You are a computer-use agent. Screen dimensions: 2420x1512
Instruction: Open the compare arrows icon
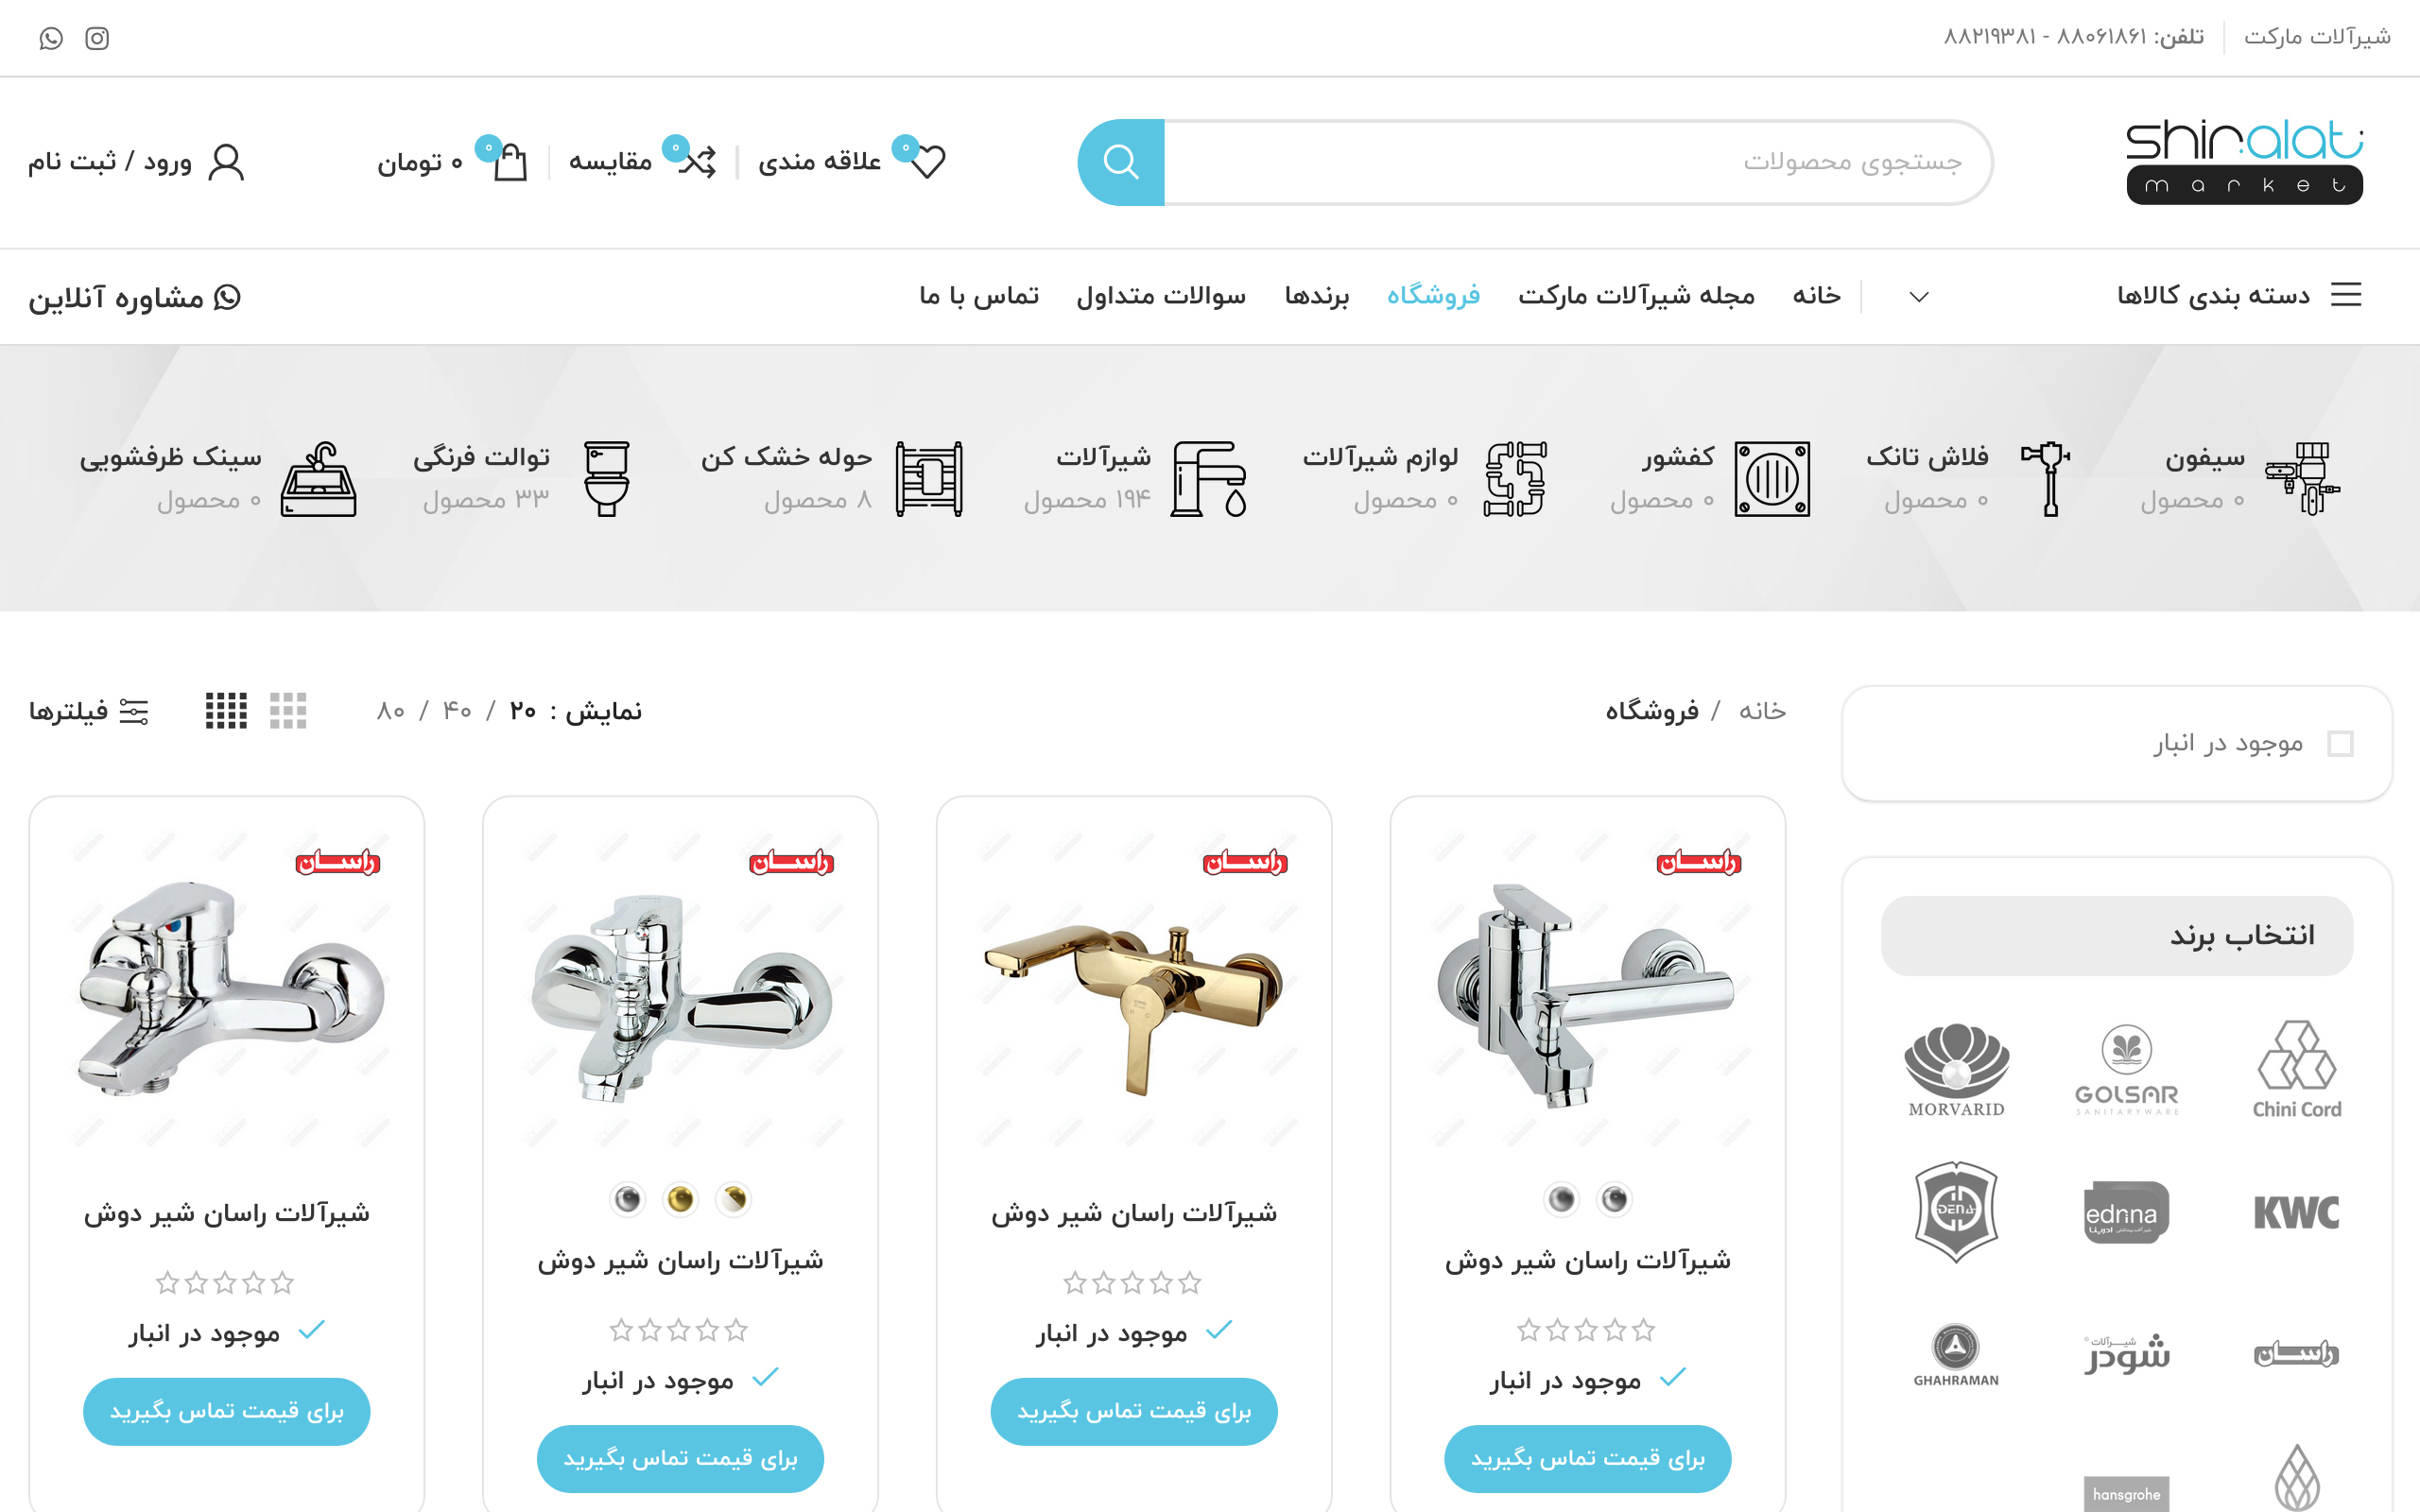tap(697, 161)
